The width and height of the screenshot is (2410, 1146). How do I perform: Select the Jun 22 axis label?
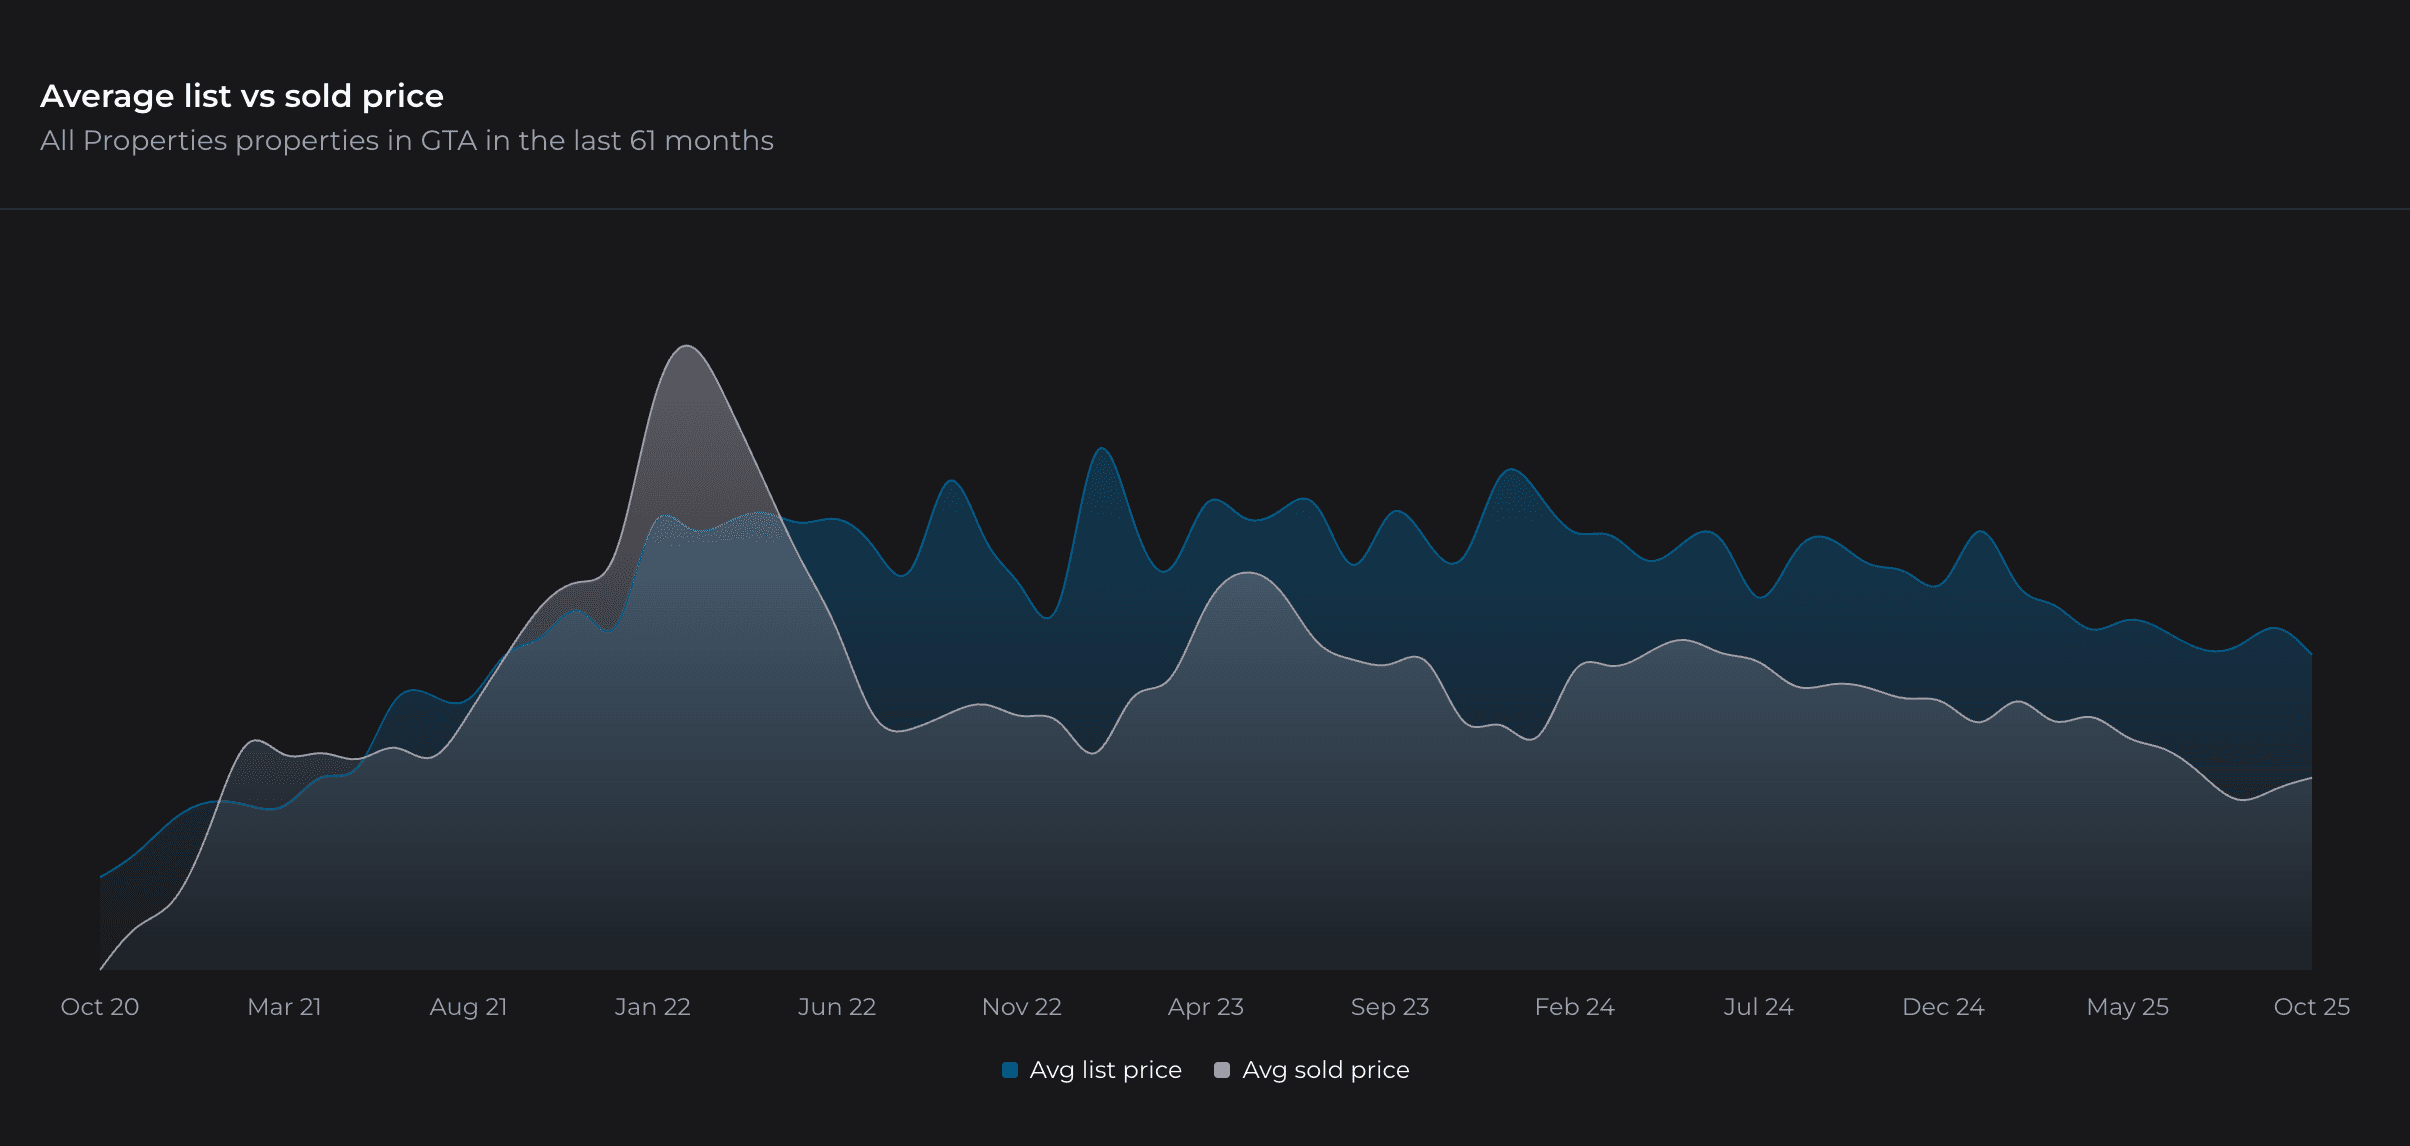click(837, 1006)
